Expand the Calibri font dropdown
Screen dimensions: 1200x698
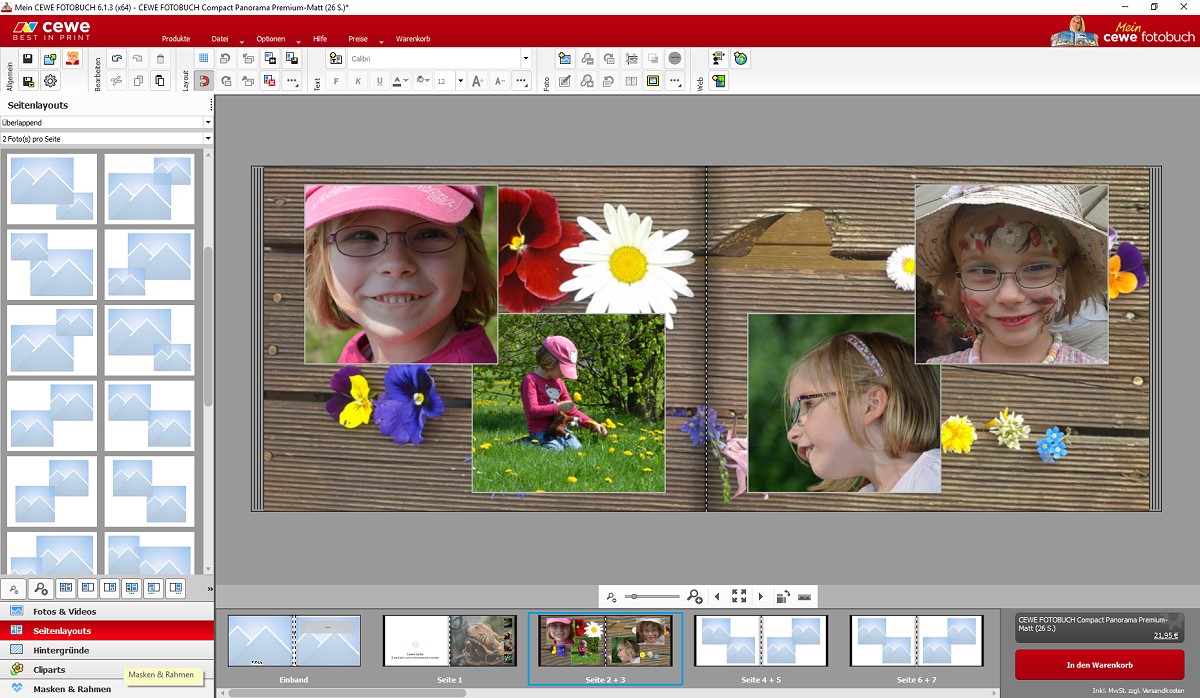tap(526, 59)
